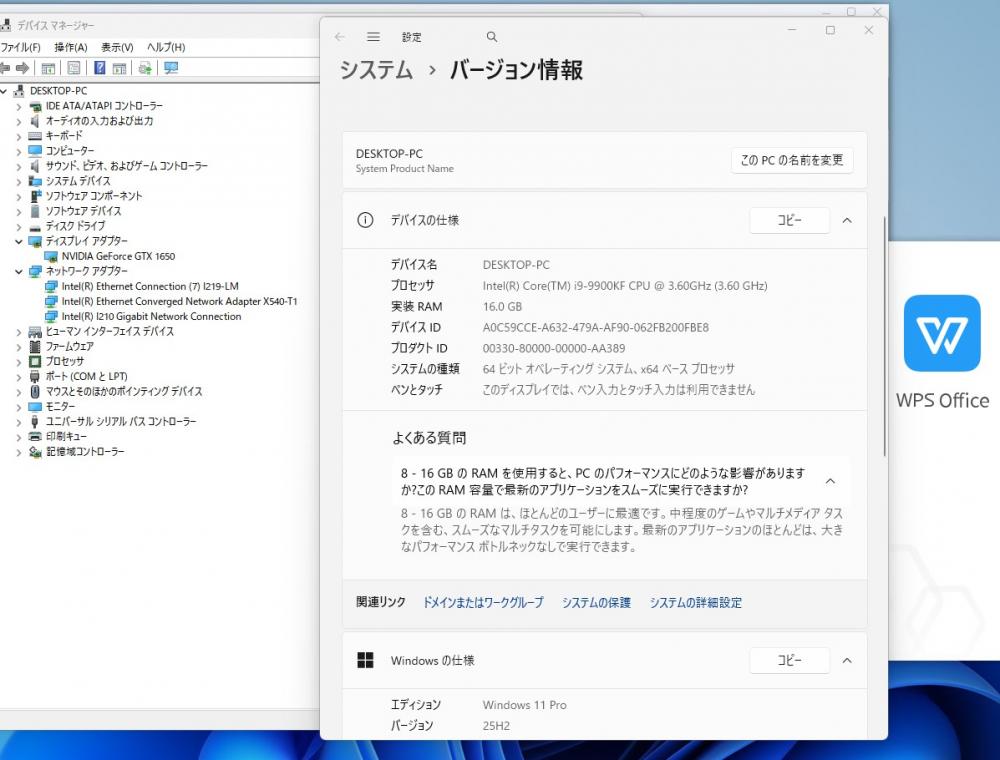Click the Settings window vertical scrollbar
Screen dimensions: 1000x760
coord(883,330)
